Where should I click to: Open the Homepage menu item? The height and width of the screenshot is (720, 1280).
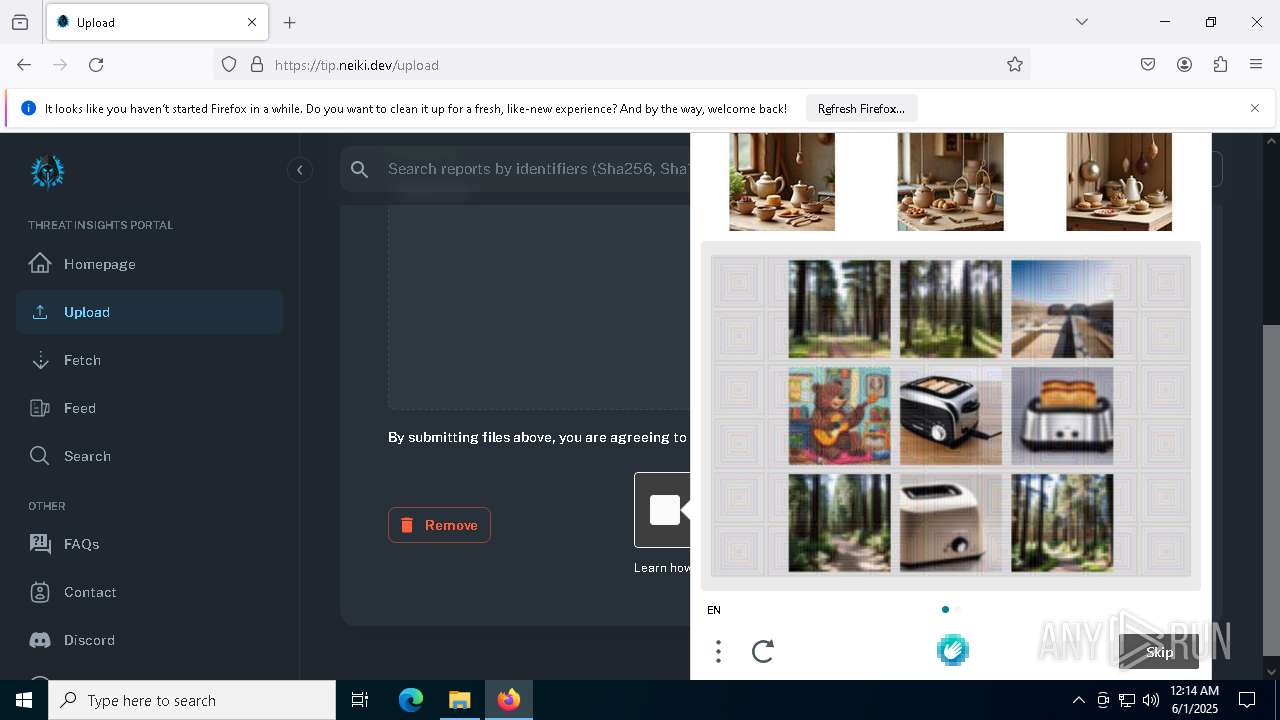[x=150, y=264]
